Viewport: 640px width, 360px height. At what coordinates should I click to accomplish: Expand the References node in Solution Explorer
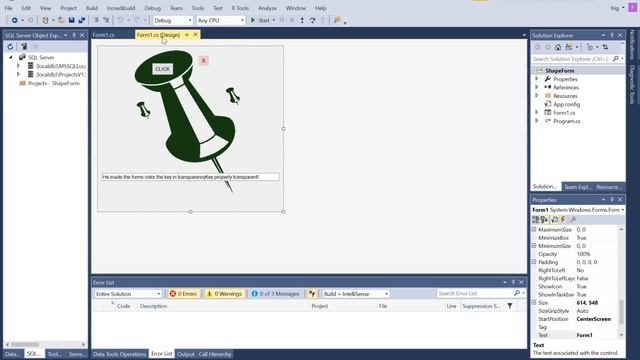537,87
